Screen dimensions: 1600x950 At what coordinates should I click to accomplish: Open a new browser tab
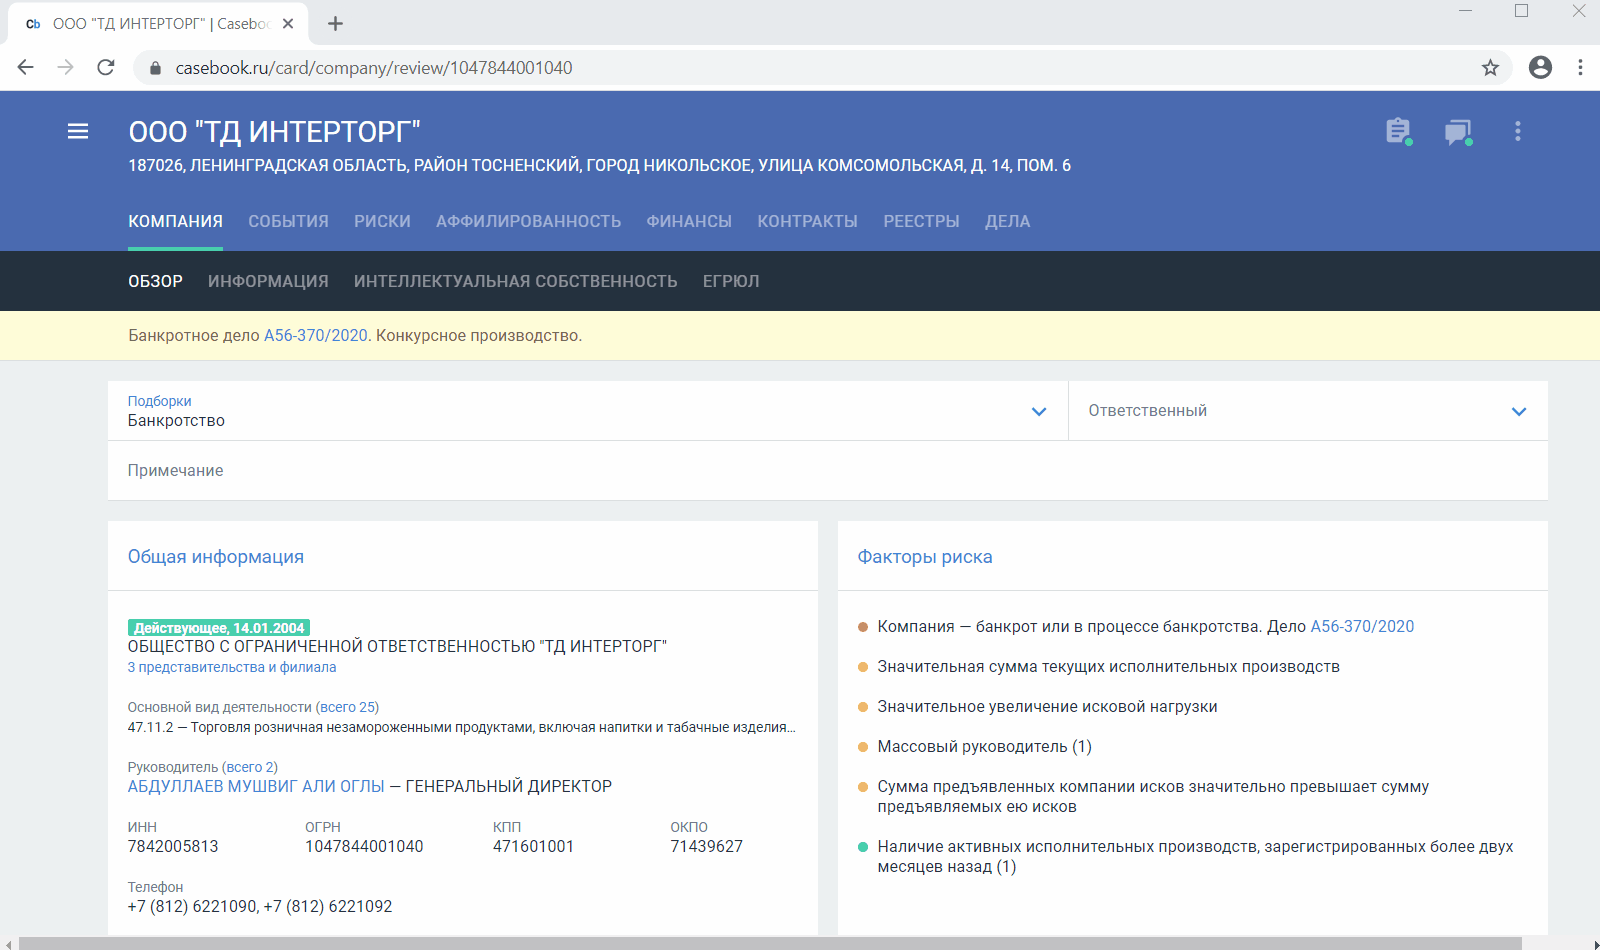click(336, 24)
